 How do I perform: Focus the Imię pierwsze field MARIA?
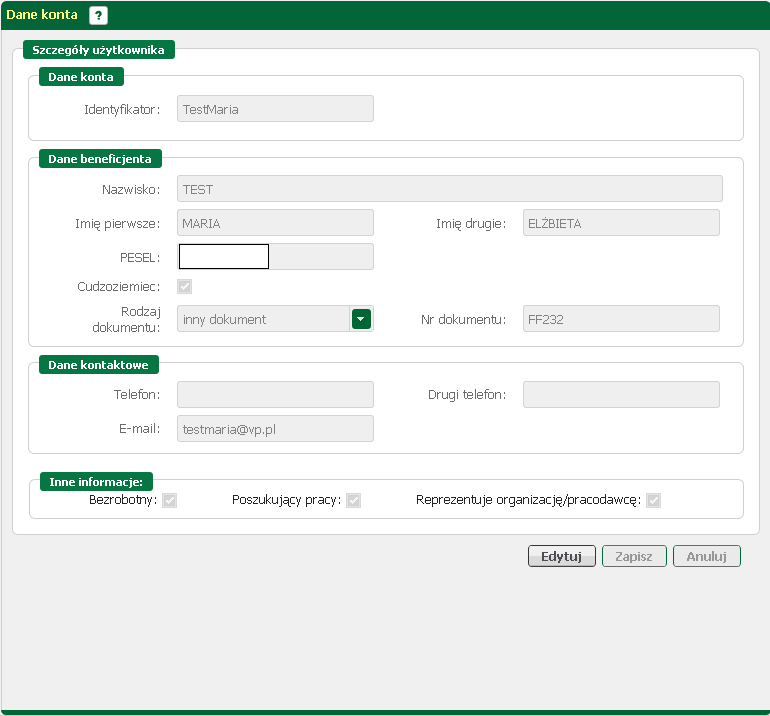coord(275,223)
